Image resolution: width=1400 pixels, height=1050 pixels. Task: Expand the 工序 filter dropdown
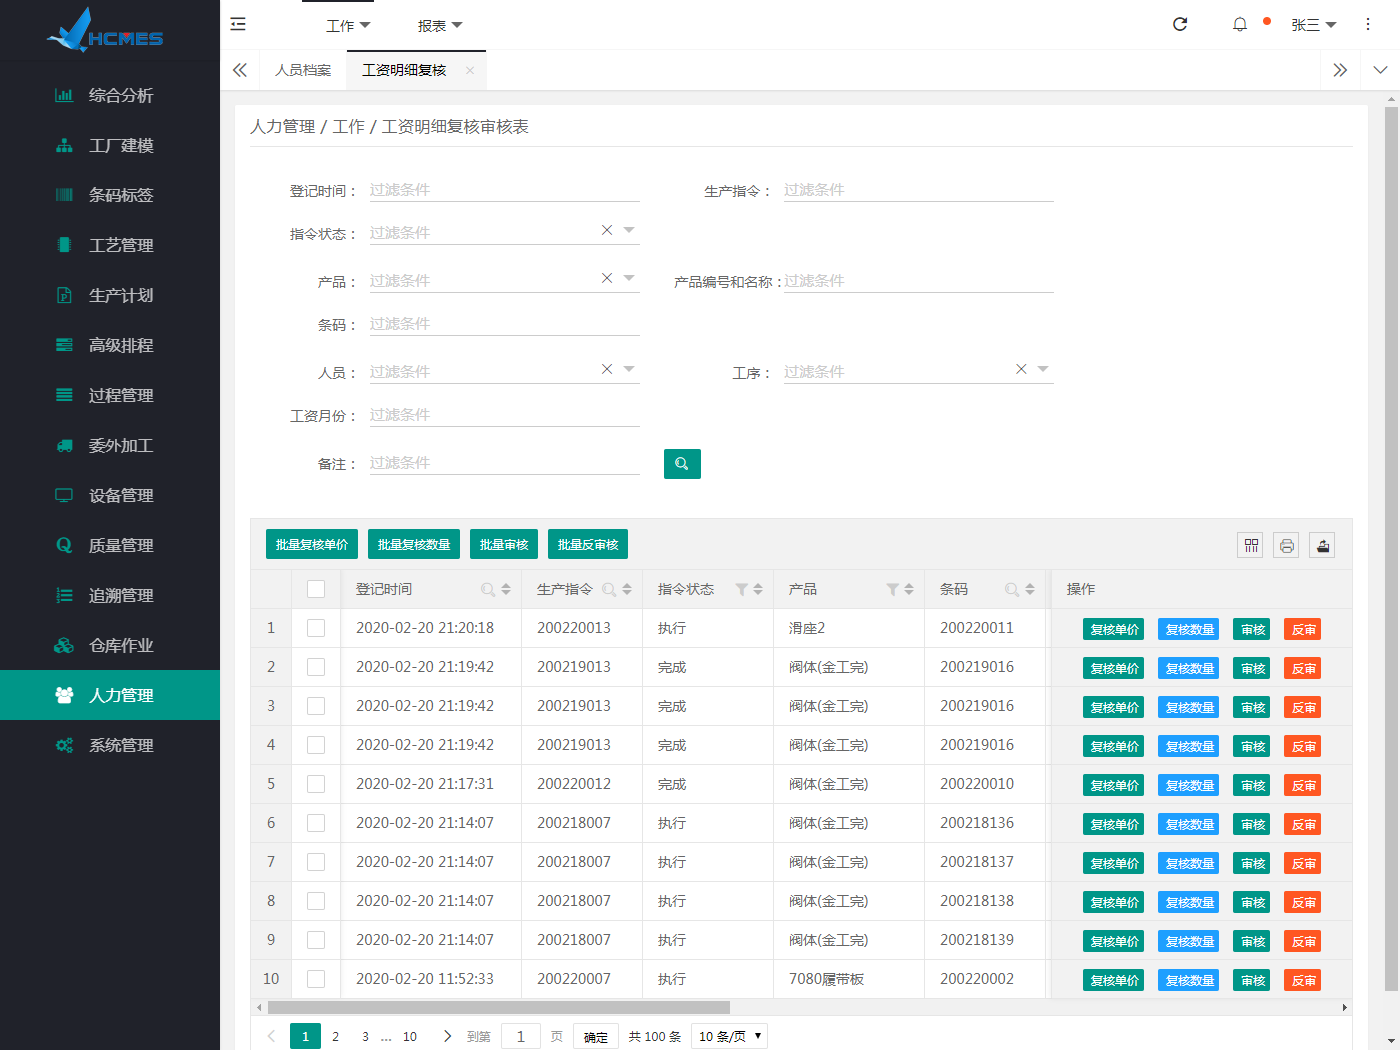1043,369
